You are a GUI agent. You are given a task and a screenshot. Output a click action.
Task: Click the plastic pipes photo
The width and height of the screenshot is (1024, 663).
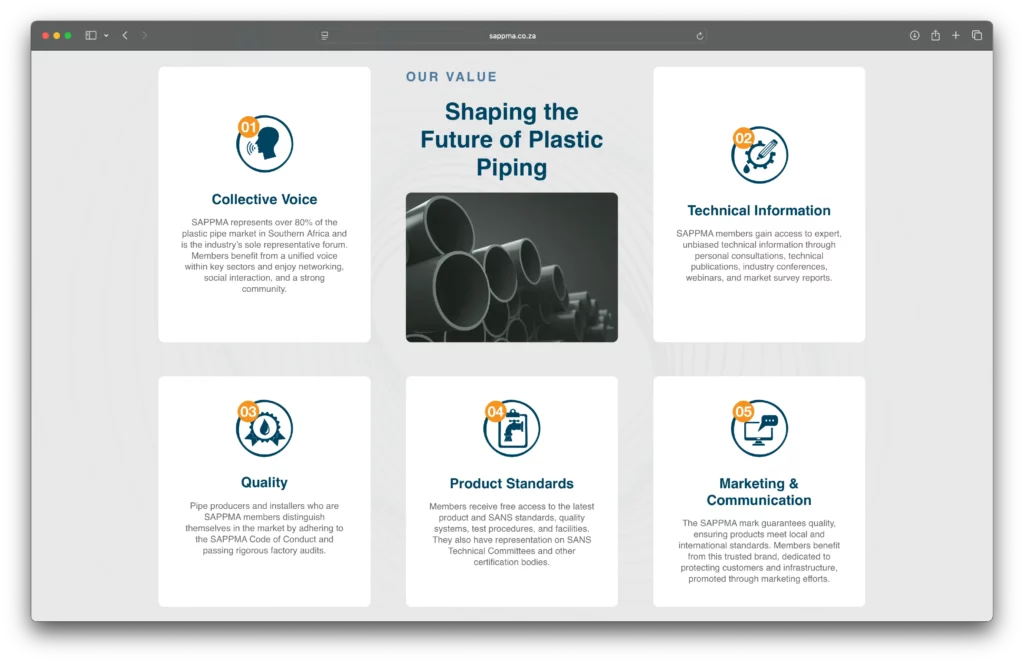[x=512, y=267]
